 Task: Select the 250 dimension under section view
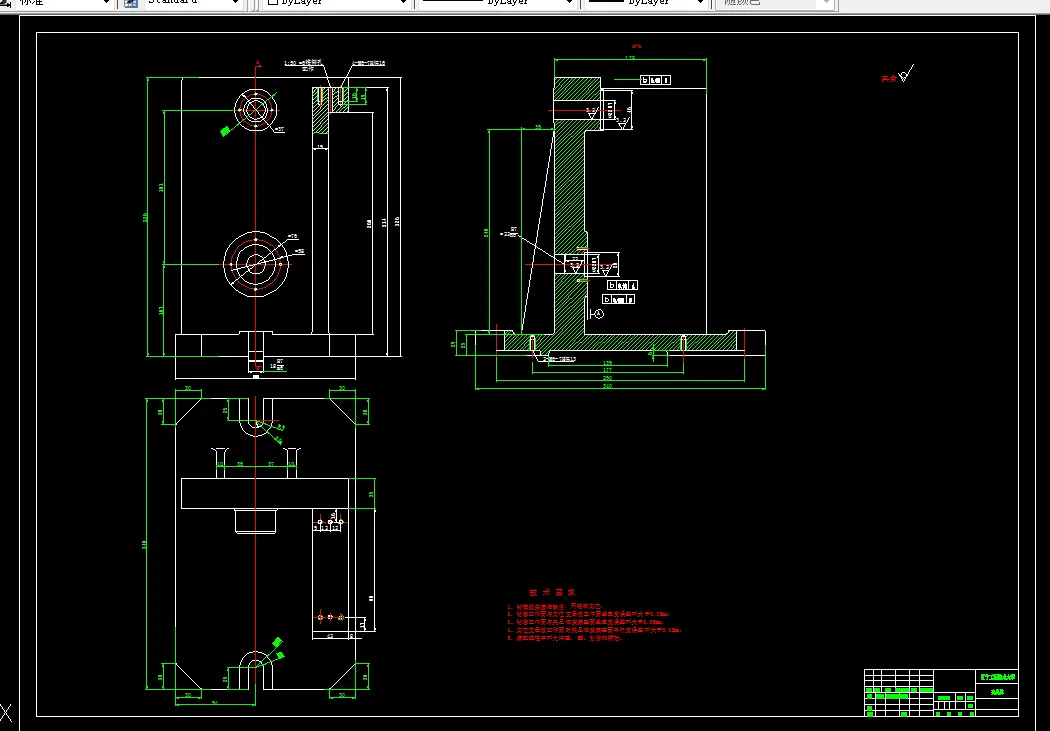pos(607,378)
